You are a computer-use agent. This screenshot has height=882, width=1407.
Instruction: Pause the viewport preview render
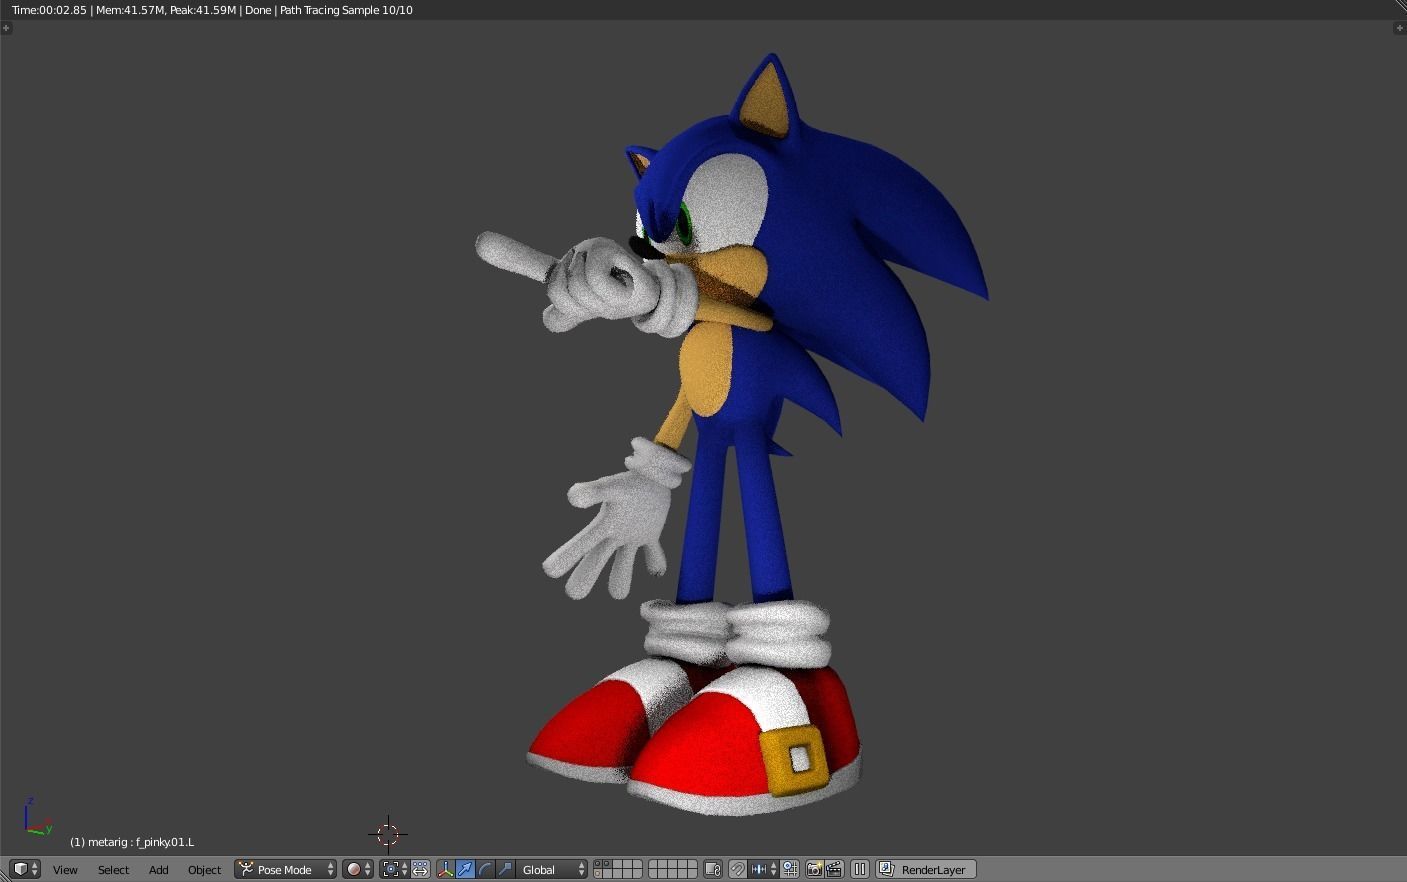click(x=860, y=869)
